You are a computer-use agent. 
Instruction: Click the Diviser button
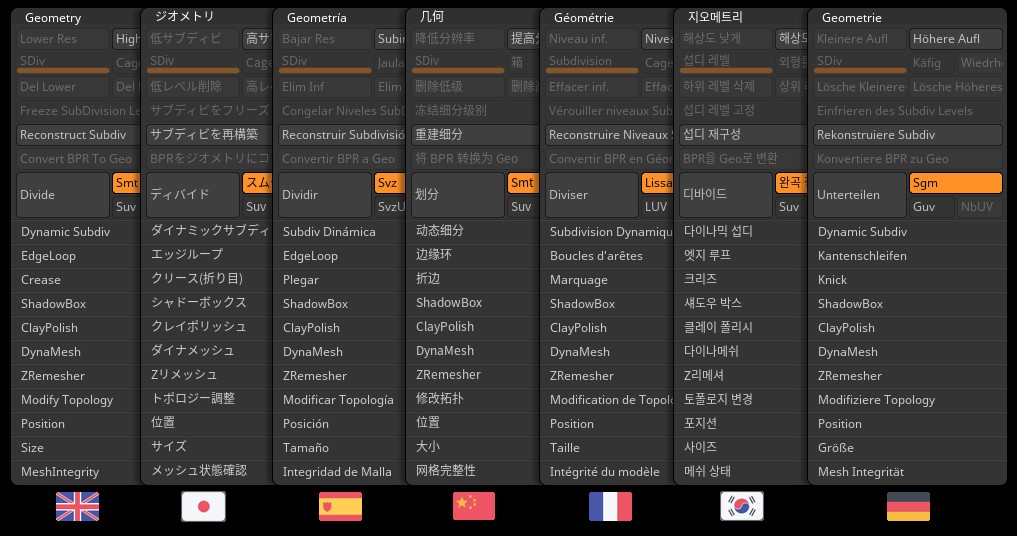[592, 195]
